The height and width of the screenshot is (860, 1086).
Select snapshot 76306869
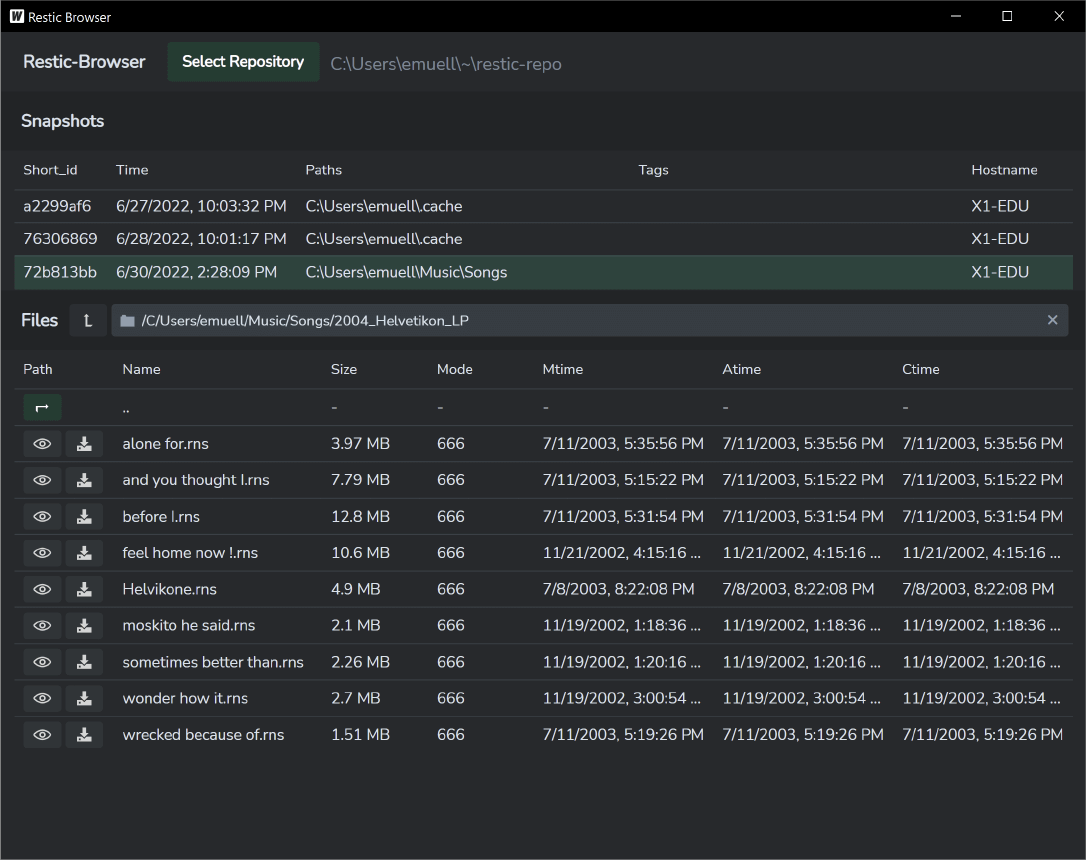tap(60, 239)
